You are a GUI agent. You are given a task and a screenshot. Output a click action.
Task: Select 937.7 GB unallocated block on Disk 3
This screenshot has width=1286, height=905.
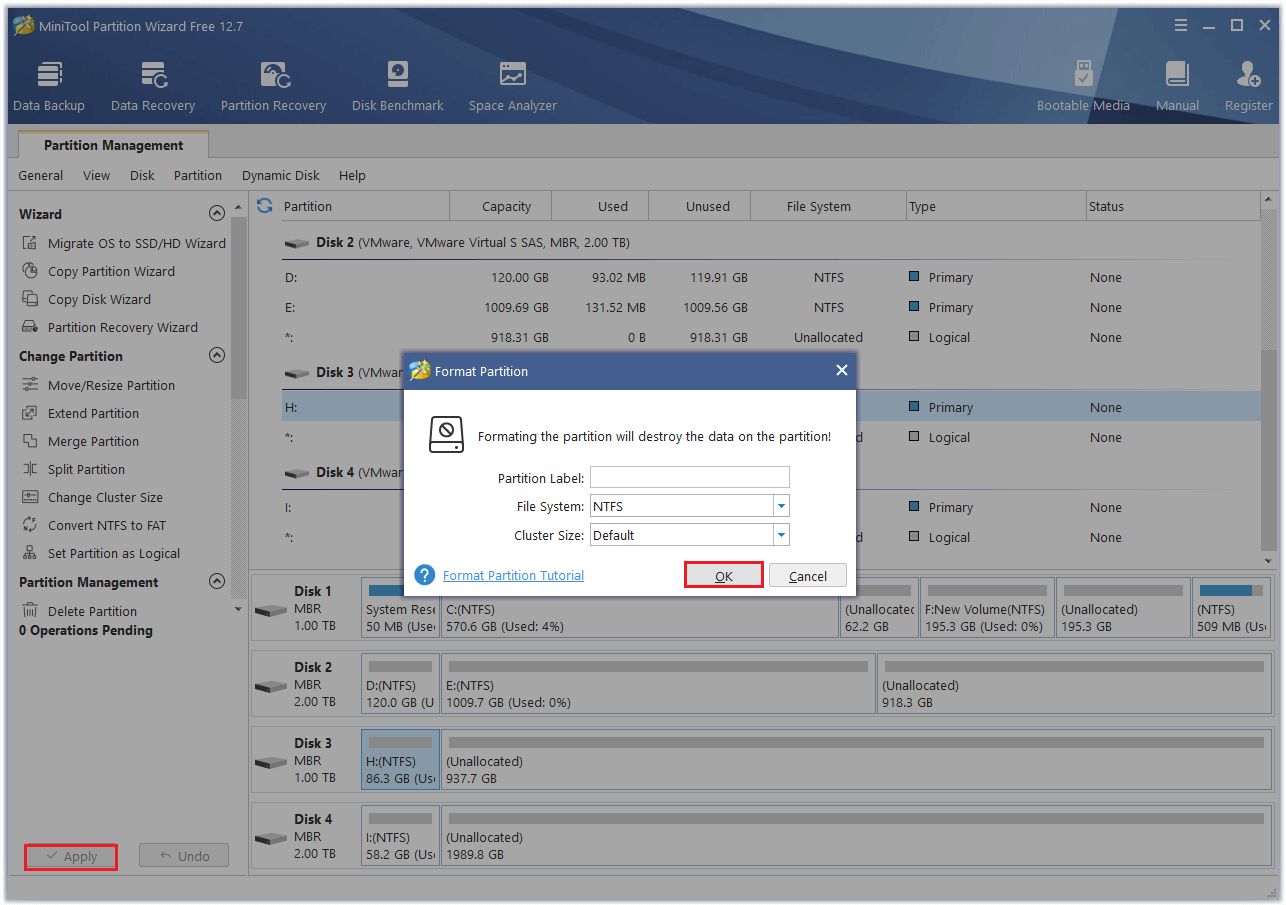click(856, 759)
